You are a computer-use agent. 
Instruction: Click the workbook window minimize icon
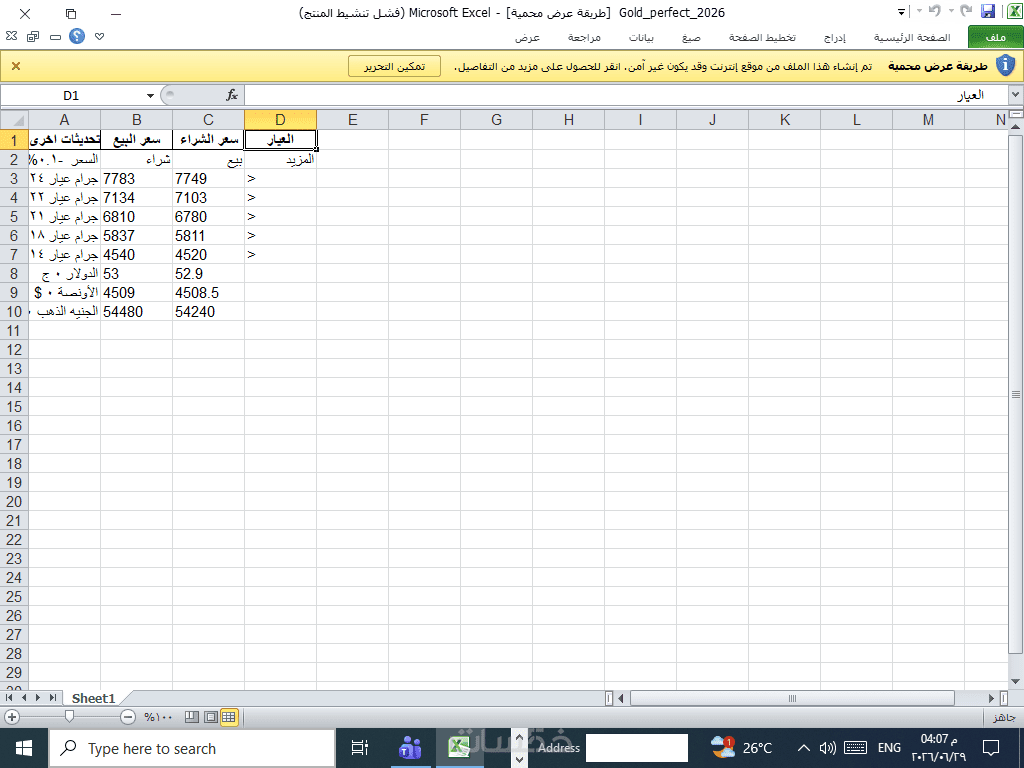[x=56, y=37]
